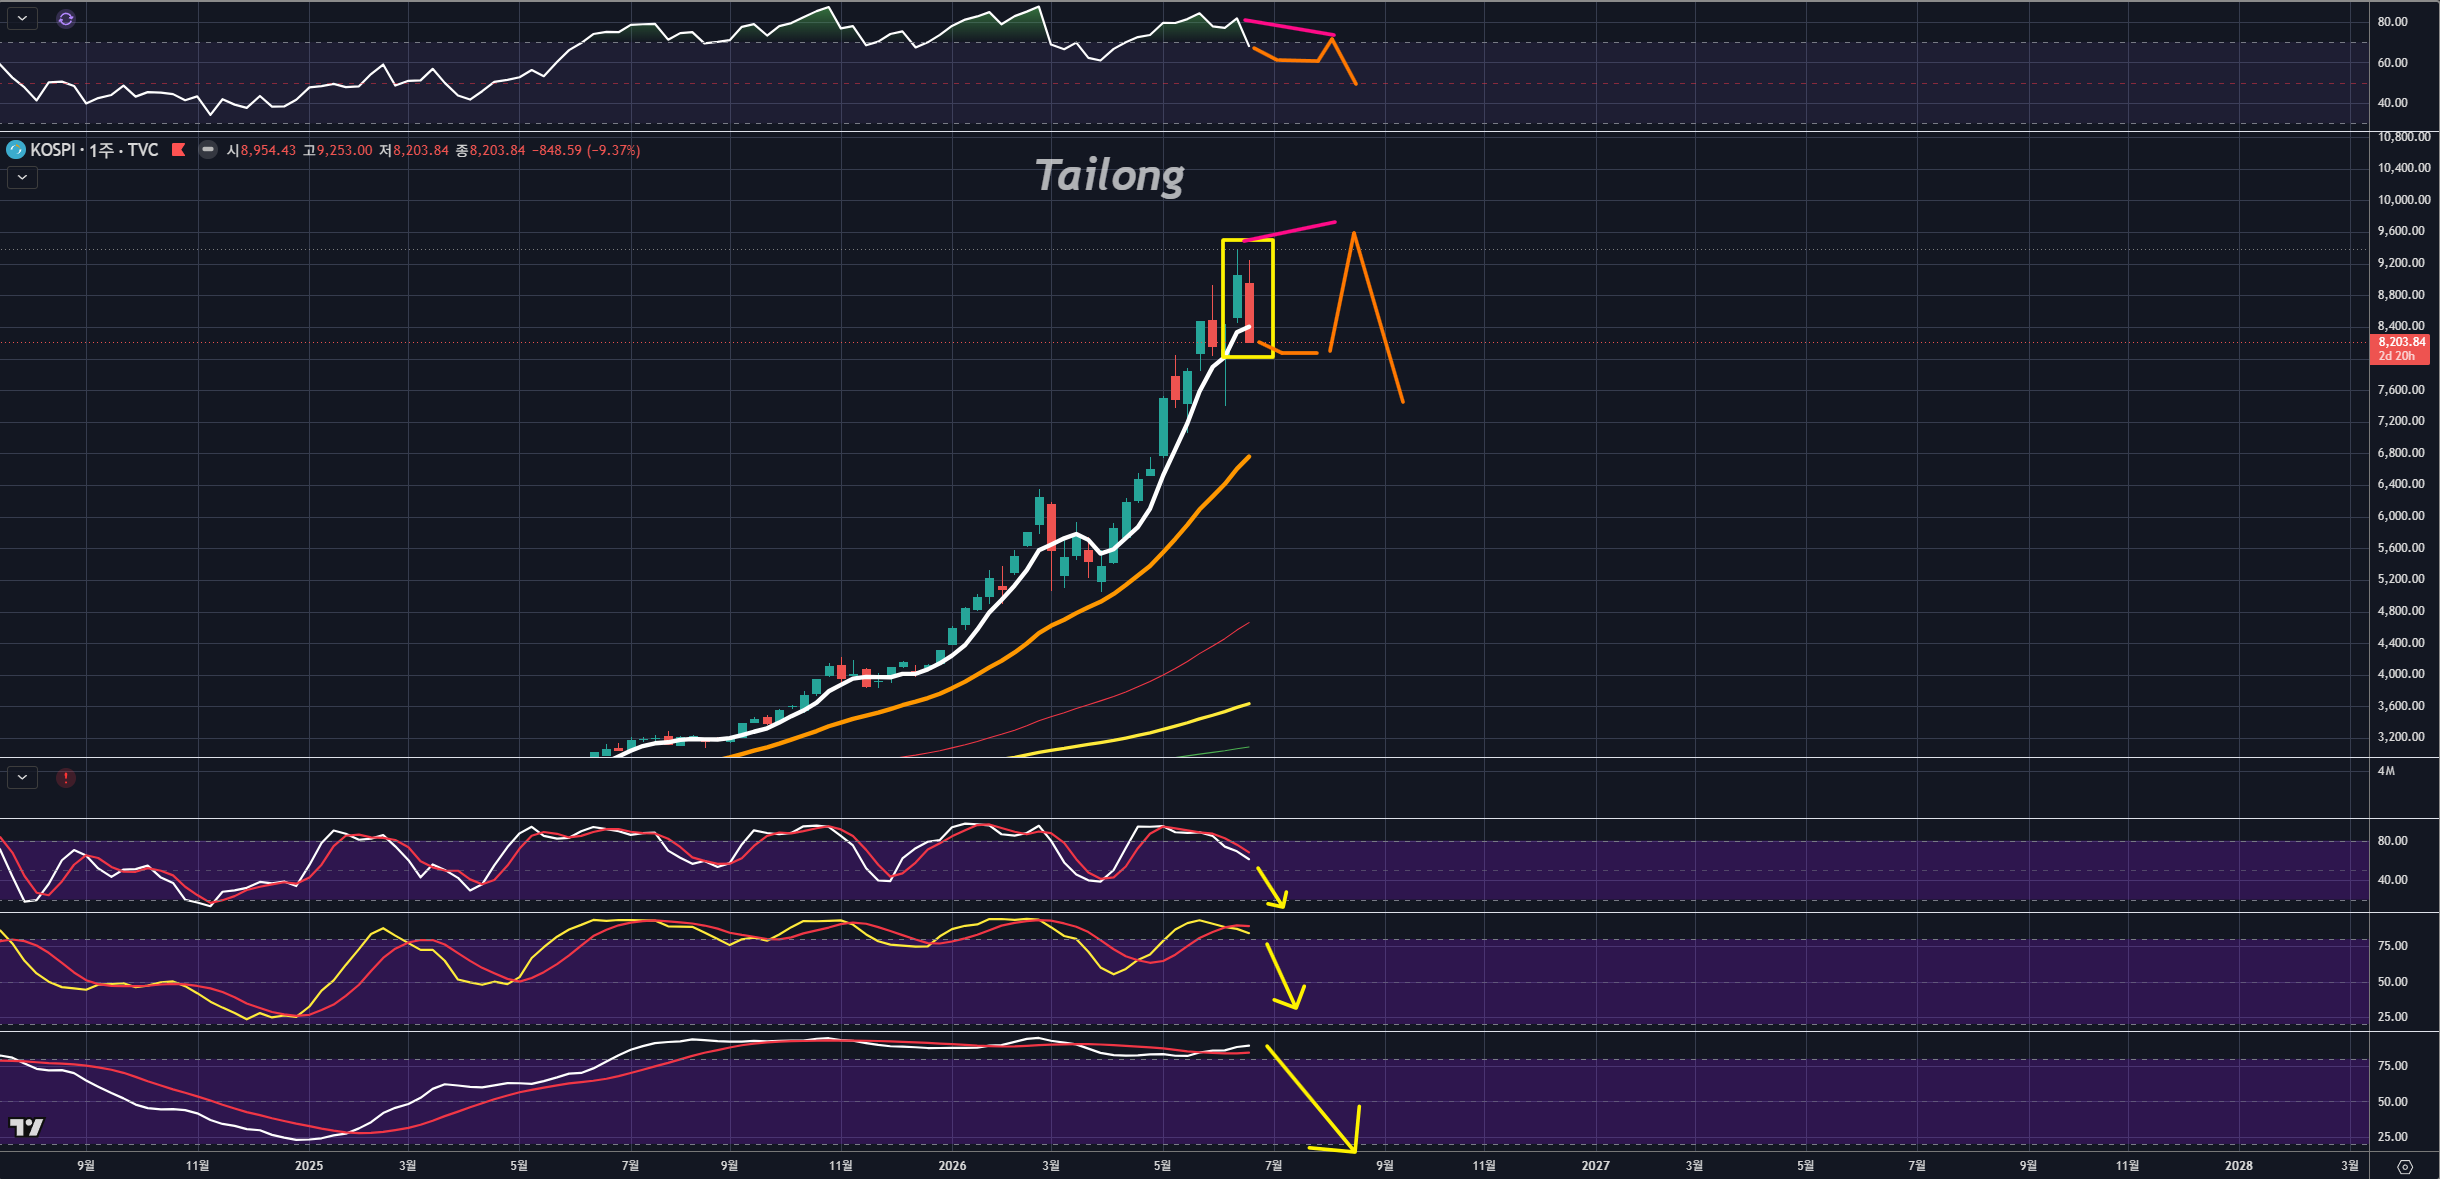Click the '10,400.00' price axis label
Image resolution: width=2440 pixels, height=1179 pixels.
[2403, 168]
